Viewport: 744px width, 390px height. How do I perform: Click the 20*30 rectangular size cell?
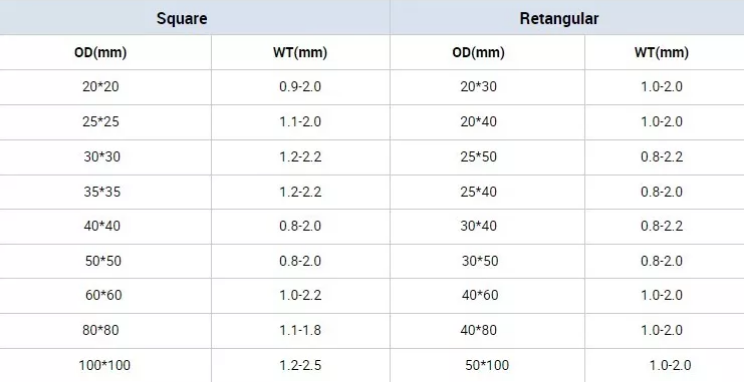pos(478,87)
